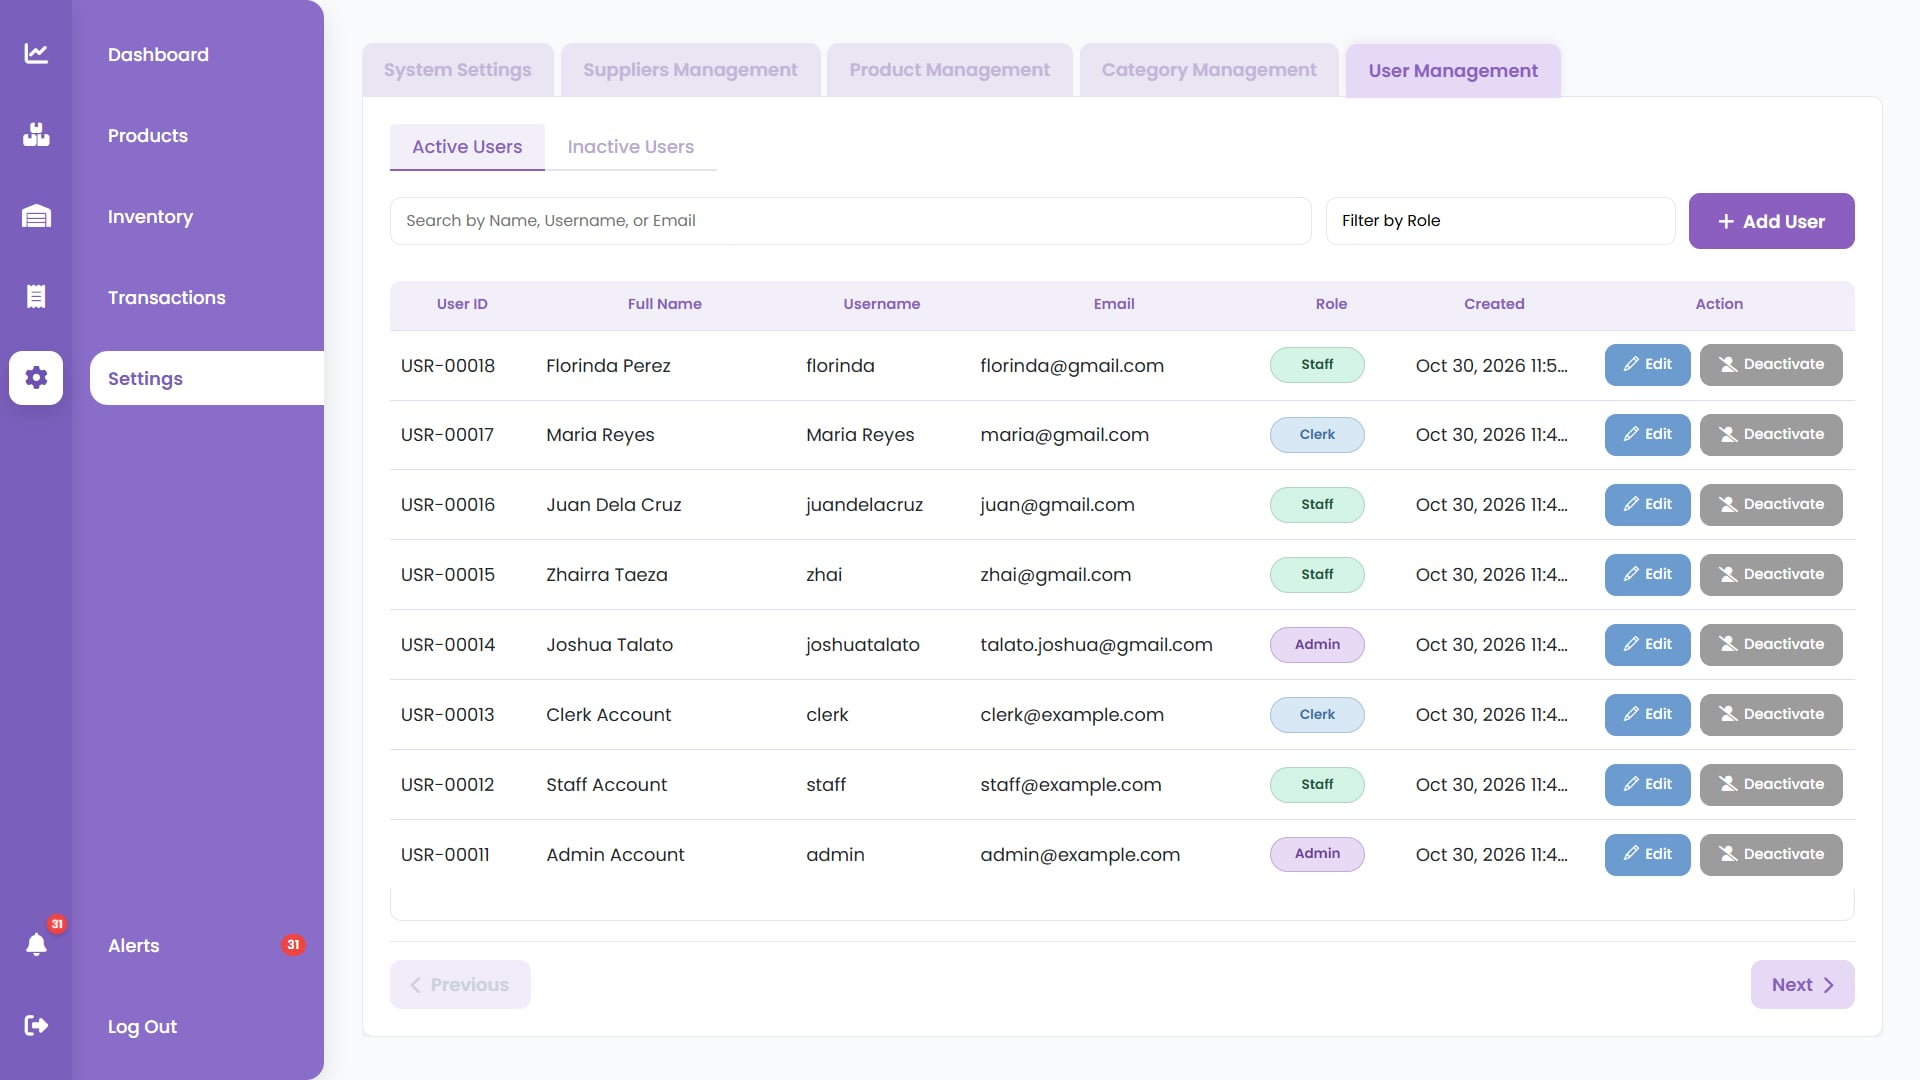Go to Product Management tab
The height and width of the screenshot is (1080, 1920).
[949, 70]
